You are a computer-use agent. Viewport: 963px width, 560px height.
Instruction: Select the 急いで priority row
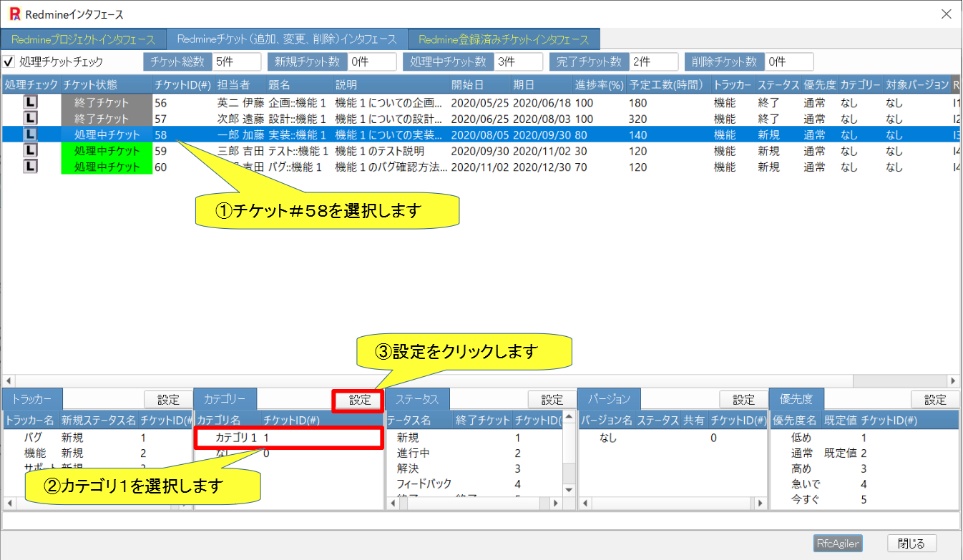coord(864,484)
